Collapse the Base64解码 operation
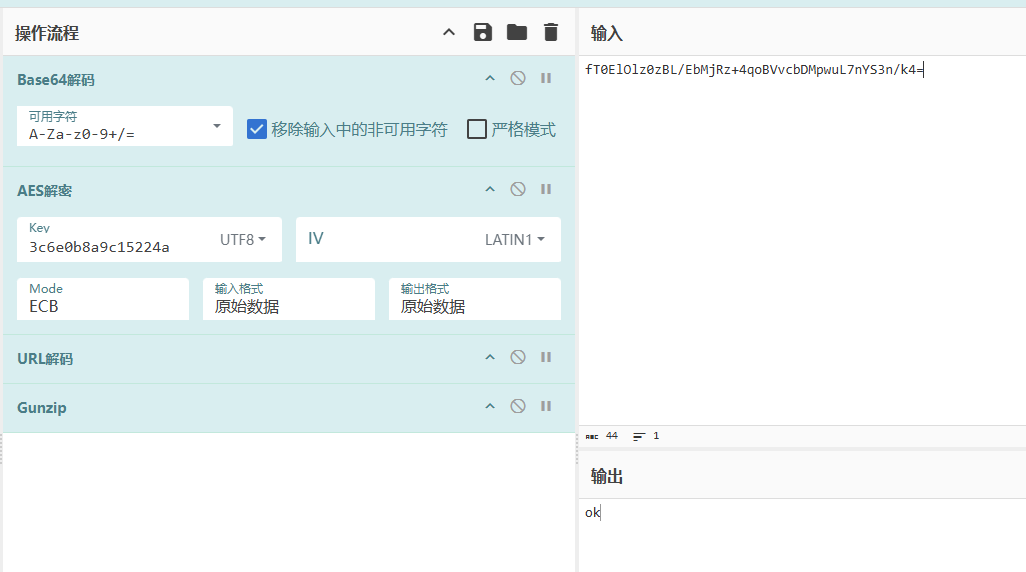Viewport: 1026px width, 572px height. coord(490,79)
